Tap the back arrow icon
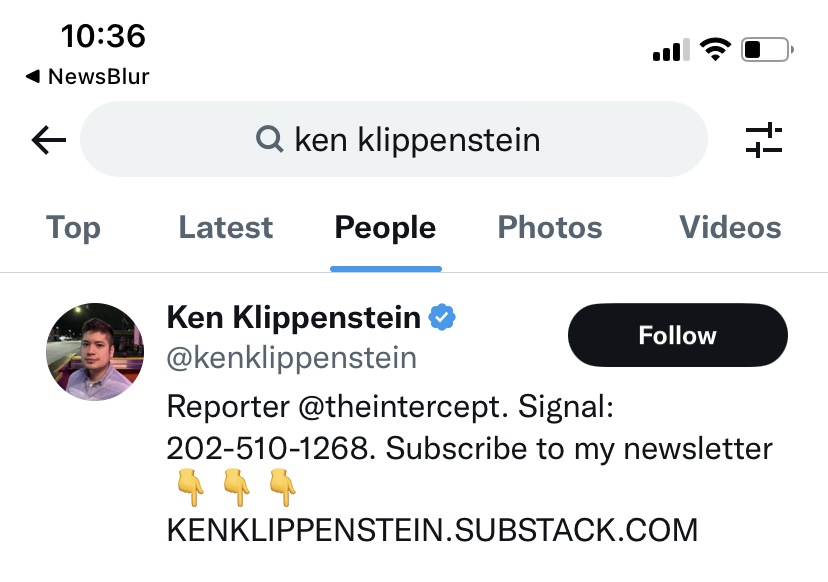The width and height of the screenshot is (828, 582). pos(49,140)
